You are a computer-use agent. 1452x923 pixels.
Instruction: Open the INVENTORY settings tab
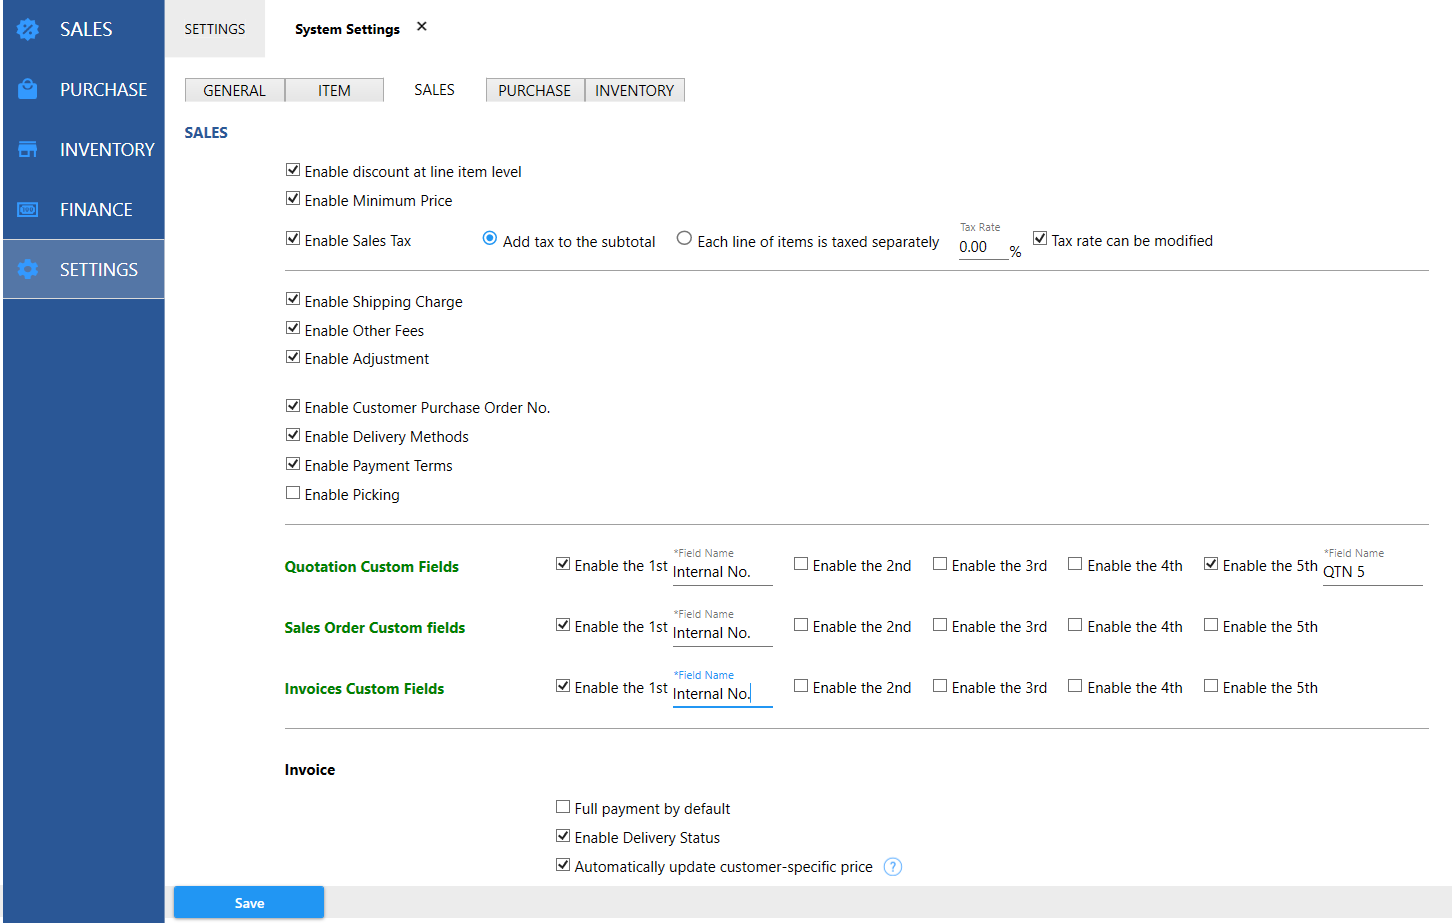point(634,90)
